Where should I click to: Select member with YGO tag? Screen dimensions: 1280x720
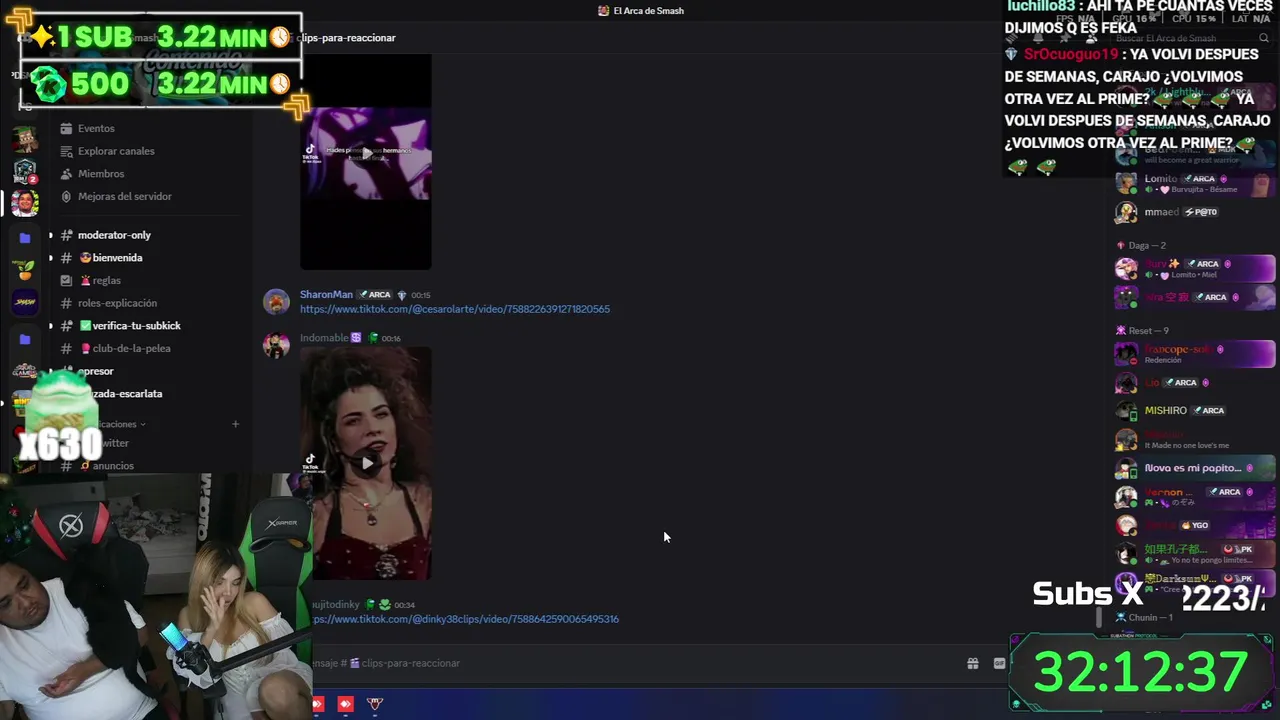click(x=1195, y=525)
